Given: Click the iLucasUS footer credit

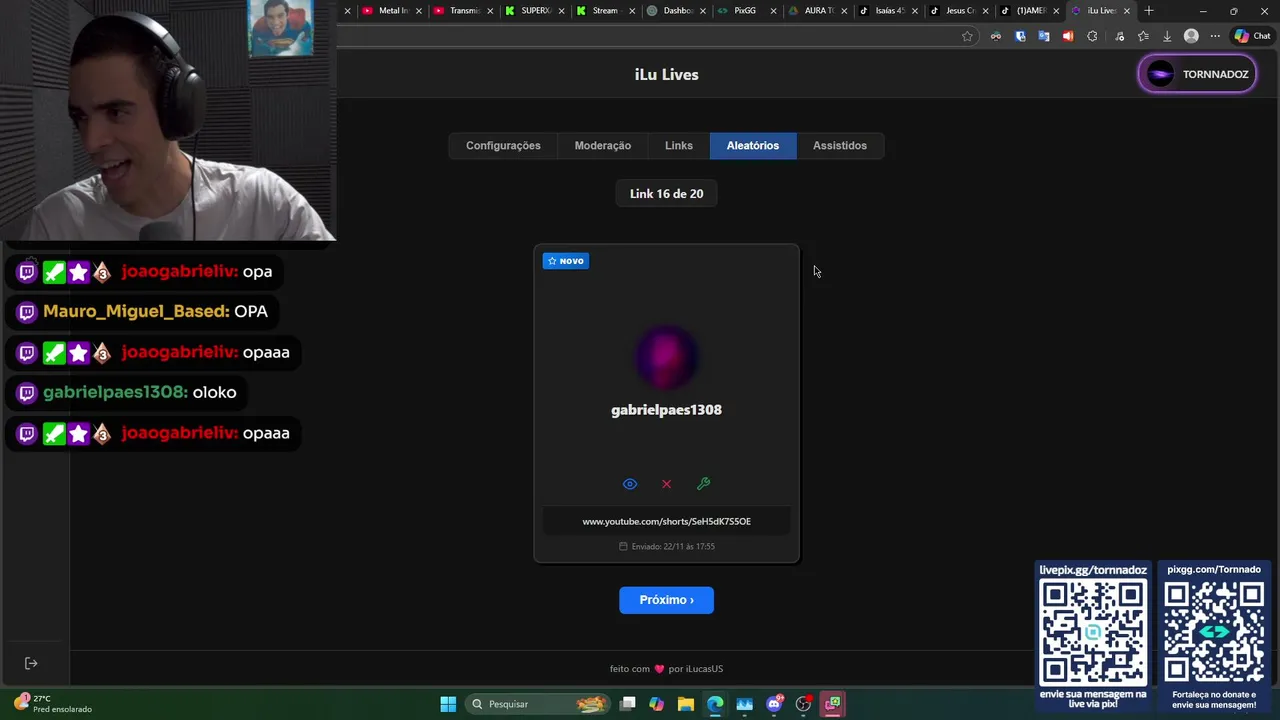Looking at the screenshot, I should coord(704,669).
